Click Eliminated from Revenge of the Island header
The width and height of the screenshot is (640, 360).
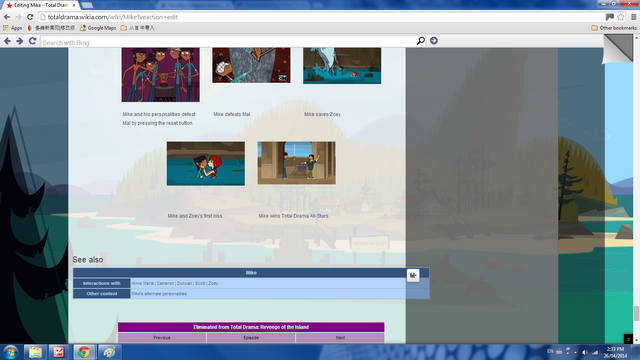pyautogui.click(x=251, y=327)
